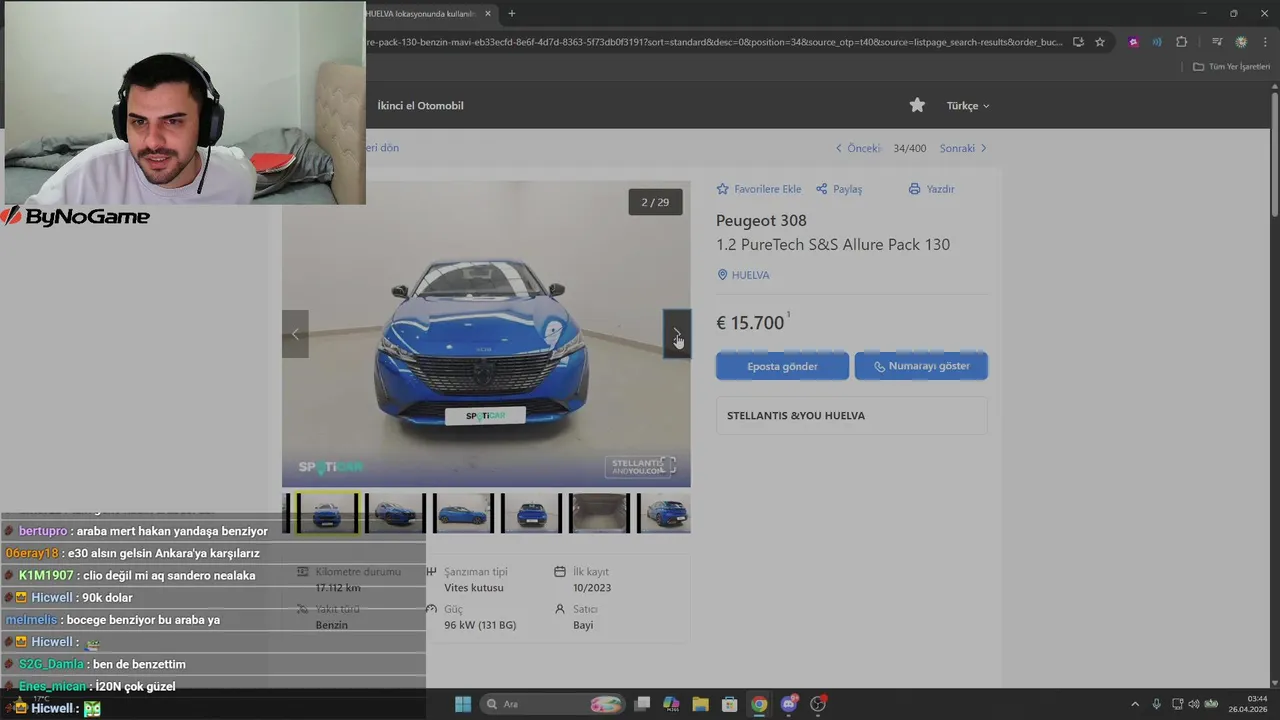Click the favorites star in the site header
This screenshot has width=1280, height=720.
click(917, 105)
